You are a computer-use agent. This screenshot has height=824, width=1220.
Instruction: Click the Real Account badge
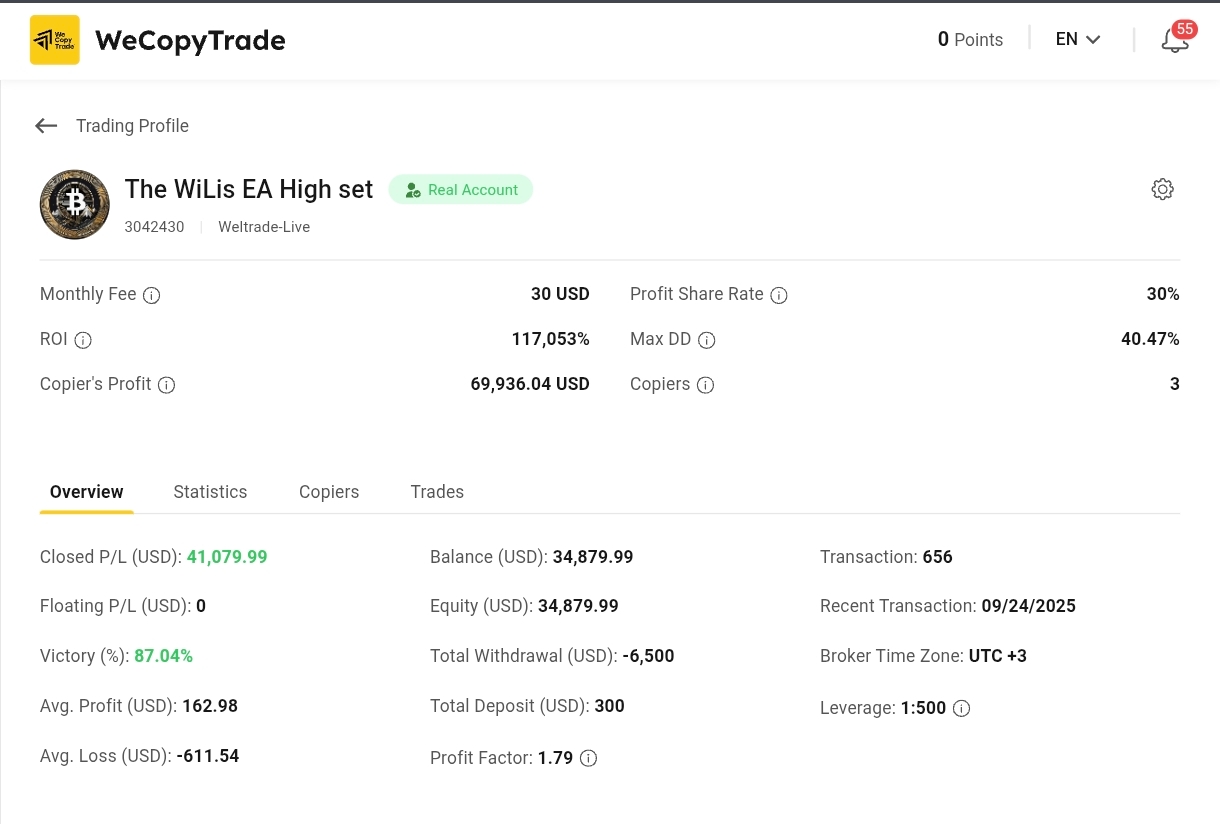pos(461,190)
